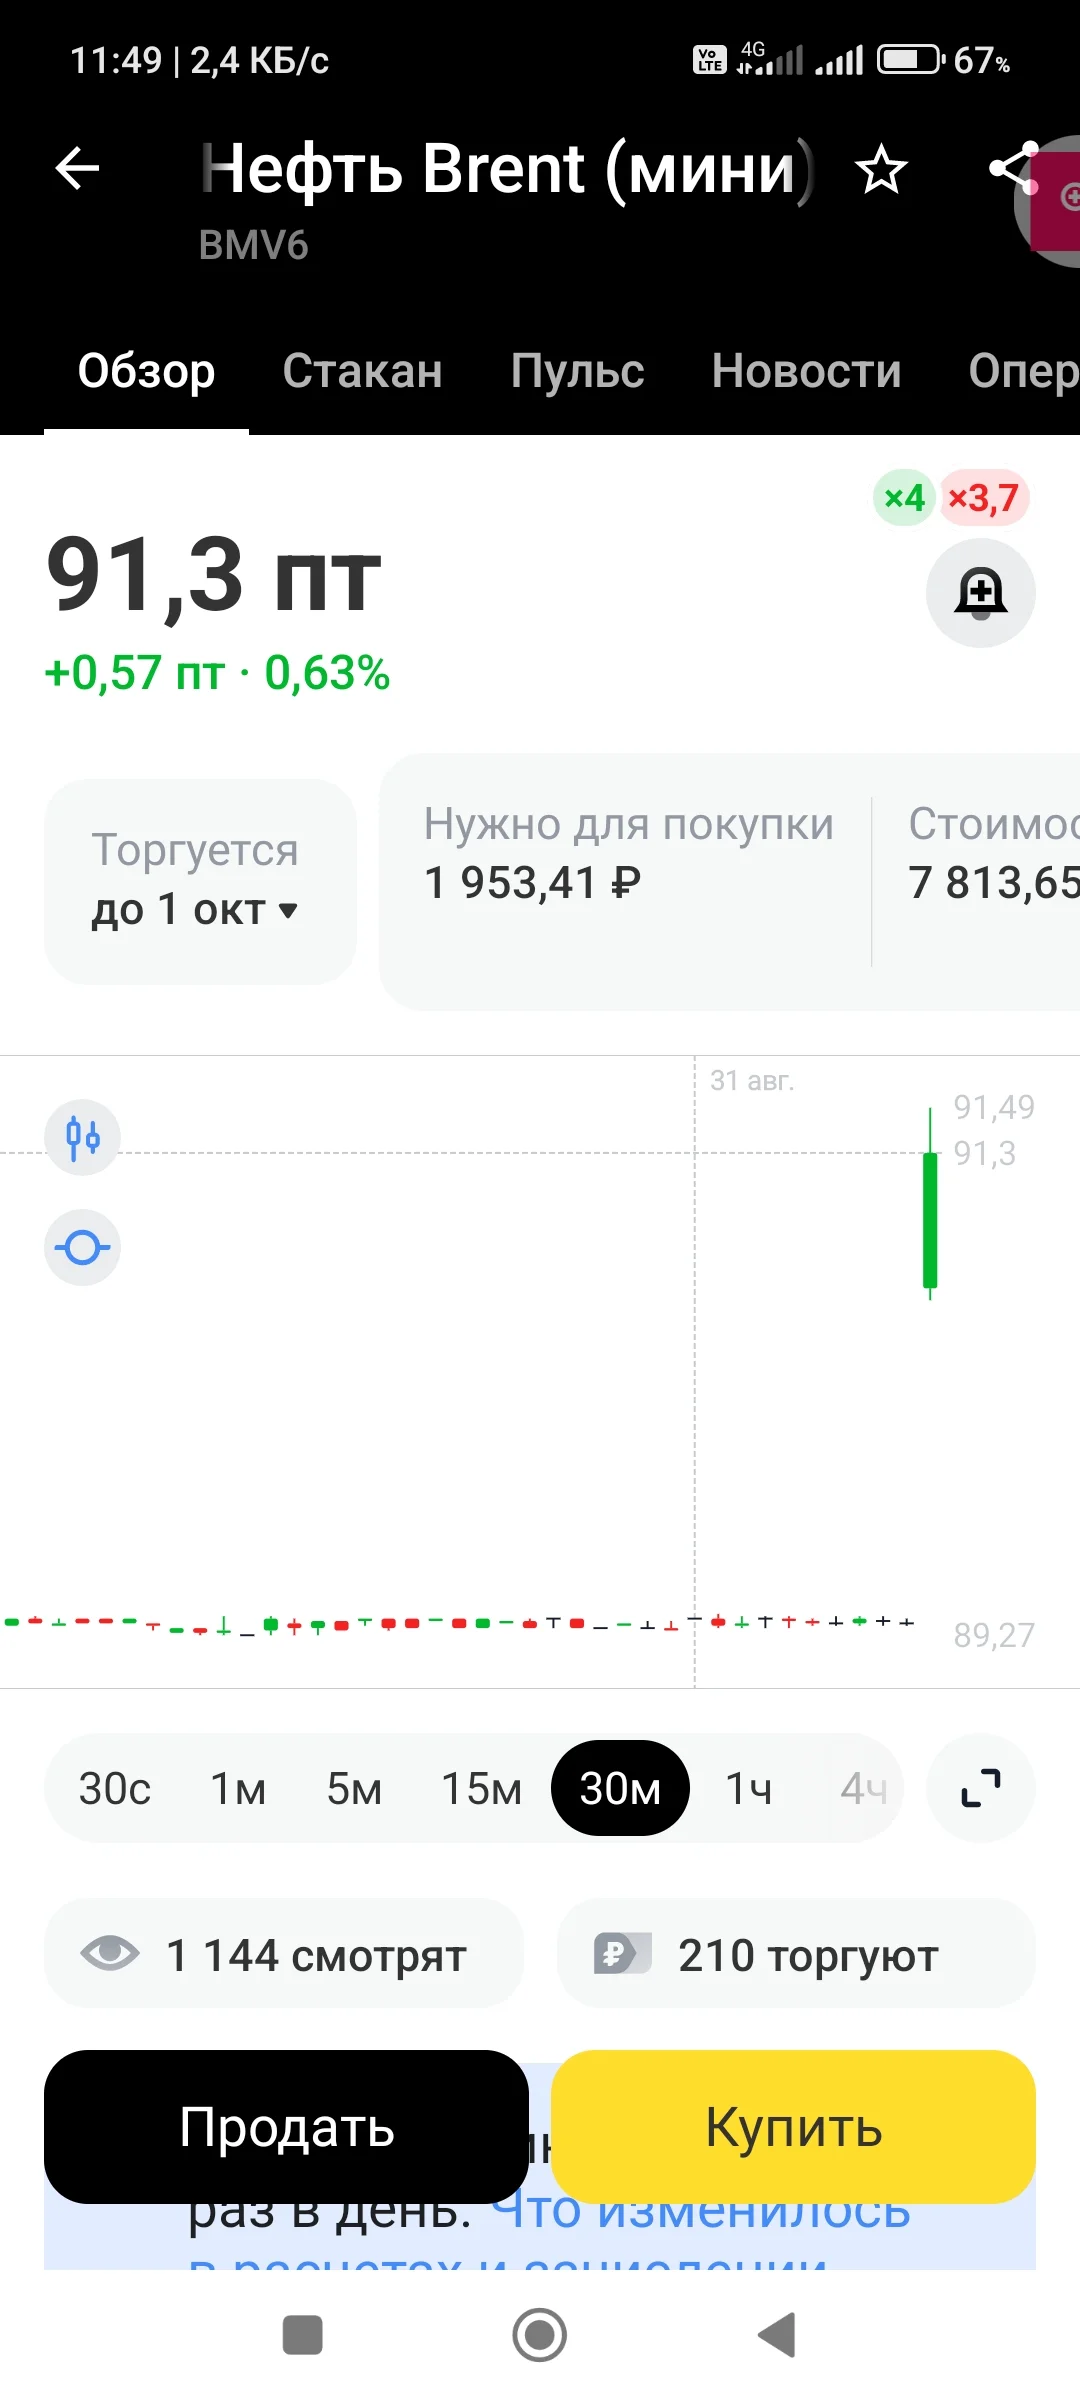Tap the Android back triangle button
The image size is (1080, 2400).
(777, 2335)
